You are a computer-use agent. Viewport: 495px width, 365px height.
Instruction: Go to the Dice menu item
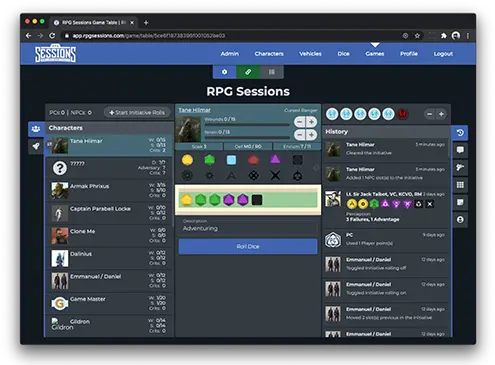point(343,54)
